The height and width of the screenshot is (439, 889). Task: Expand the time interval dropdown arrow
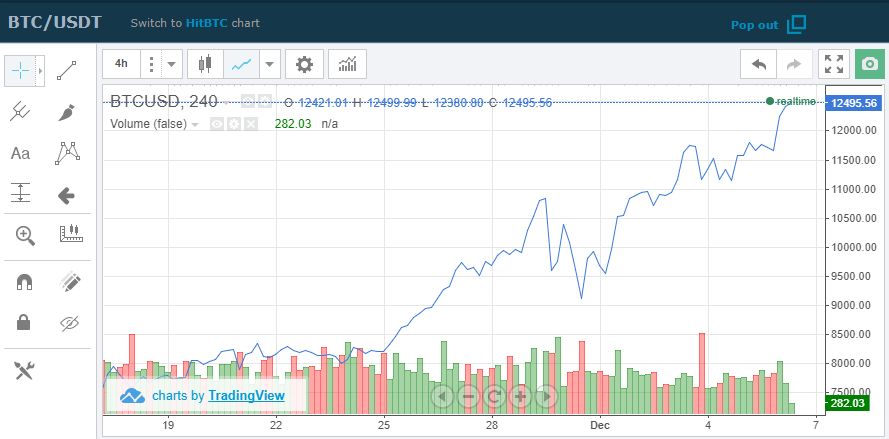(x=172, y=64)
